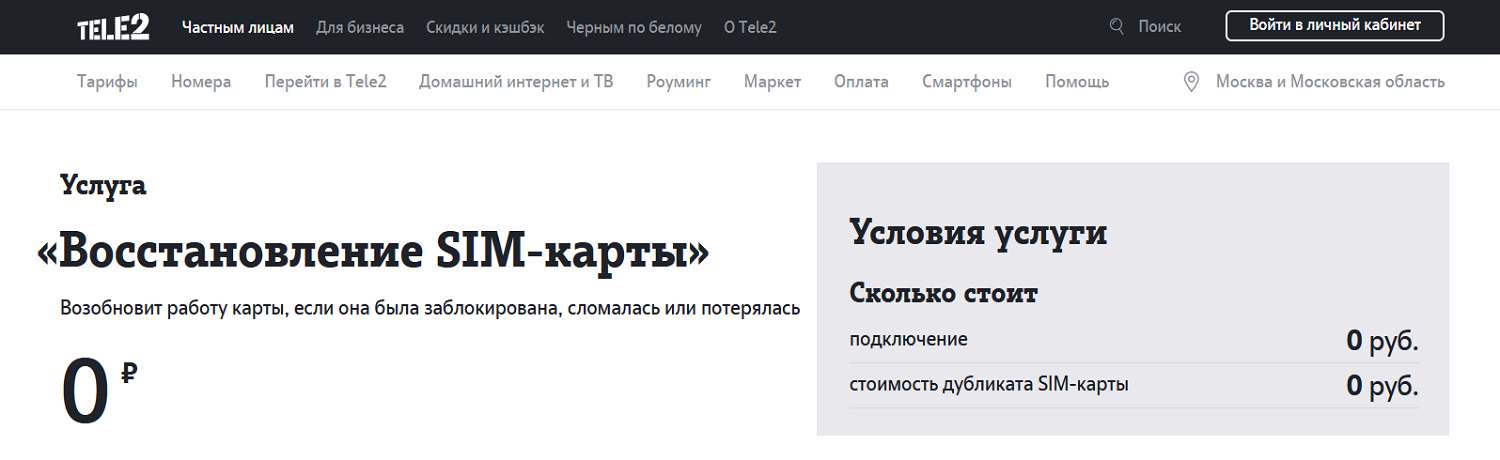Go to the Роуминг section
Screen dimensions: 1500x460
click(x=679, y=82)
